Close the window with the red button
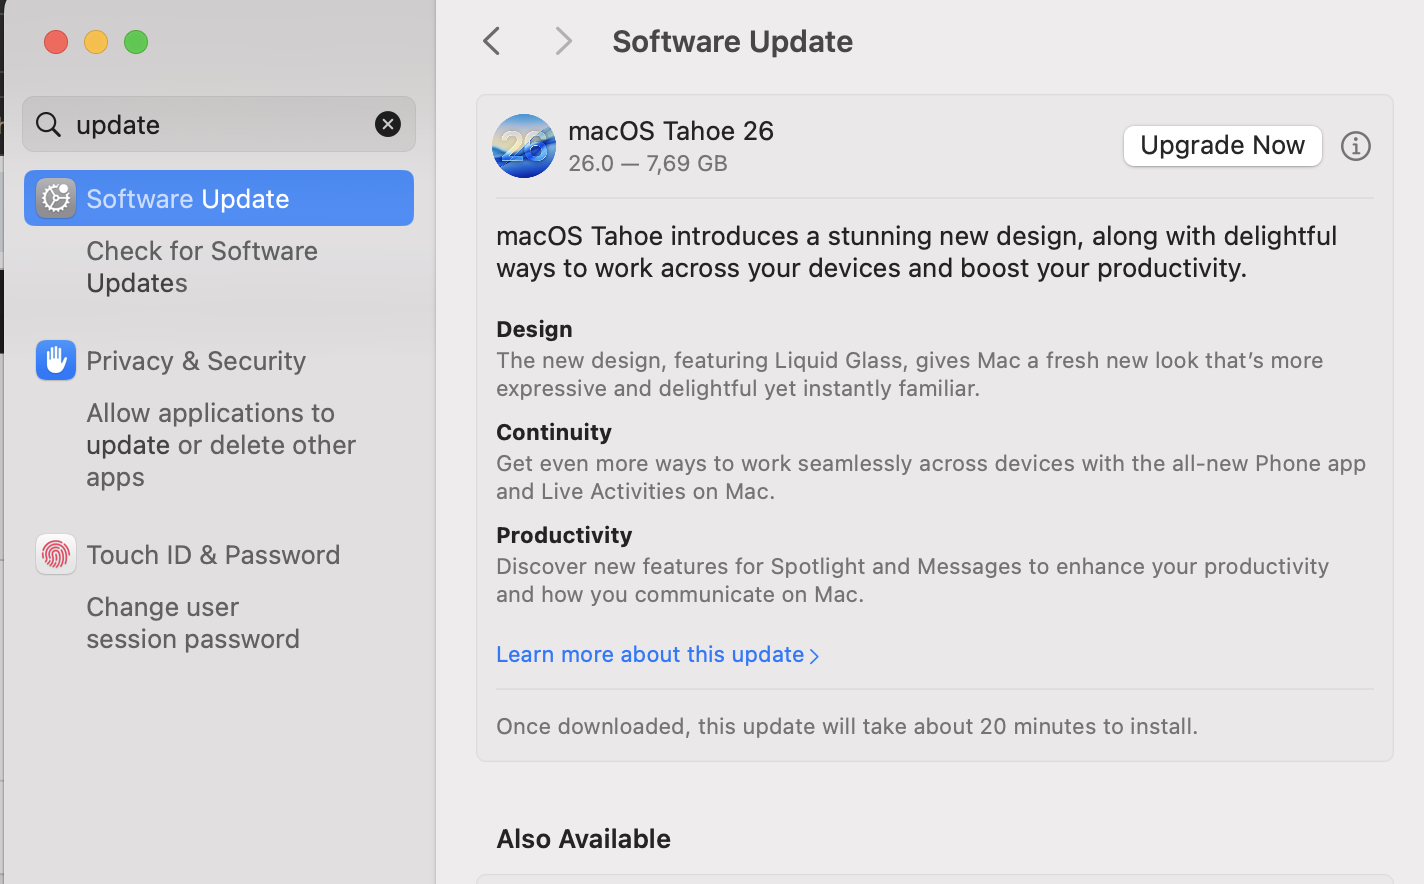 click(56, 42)
